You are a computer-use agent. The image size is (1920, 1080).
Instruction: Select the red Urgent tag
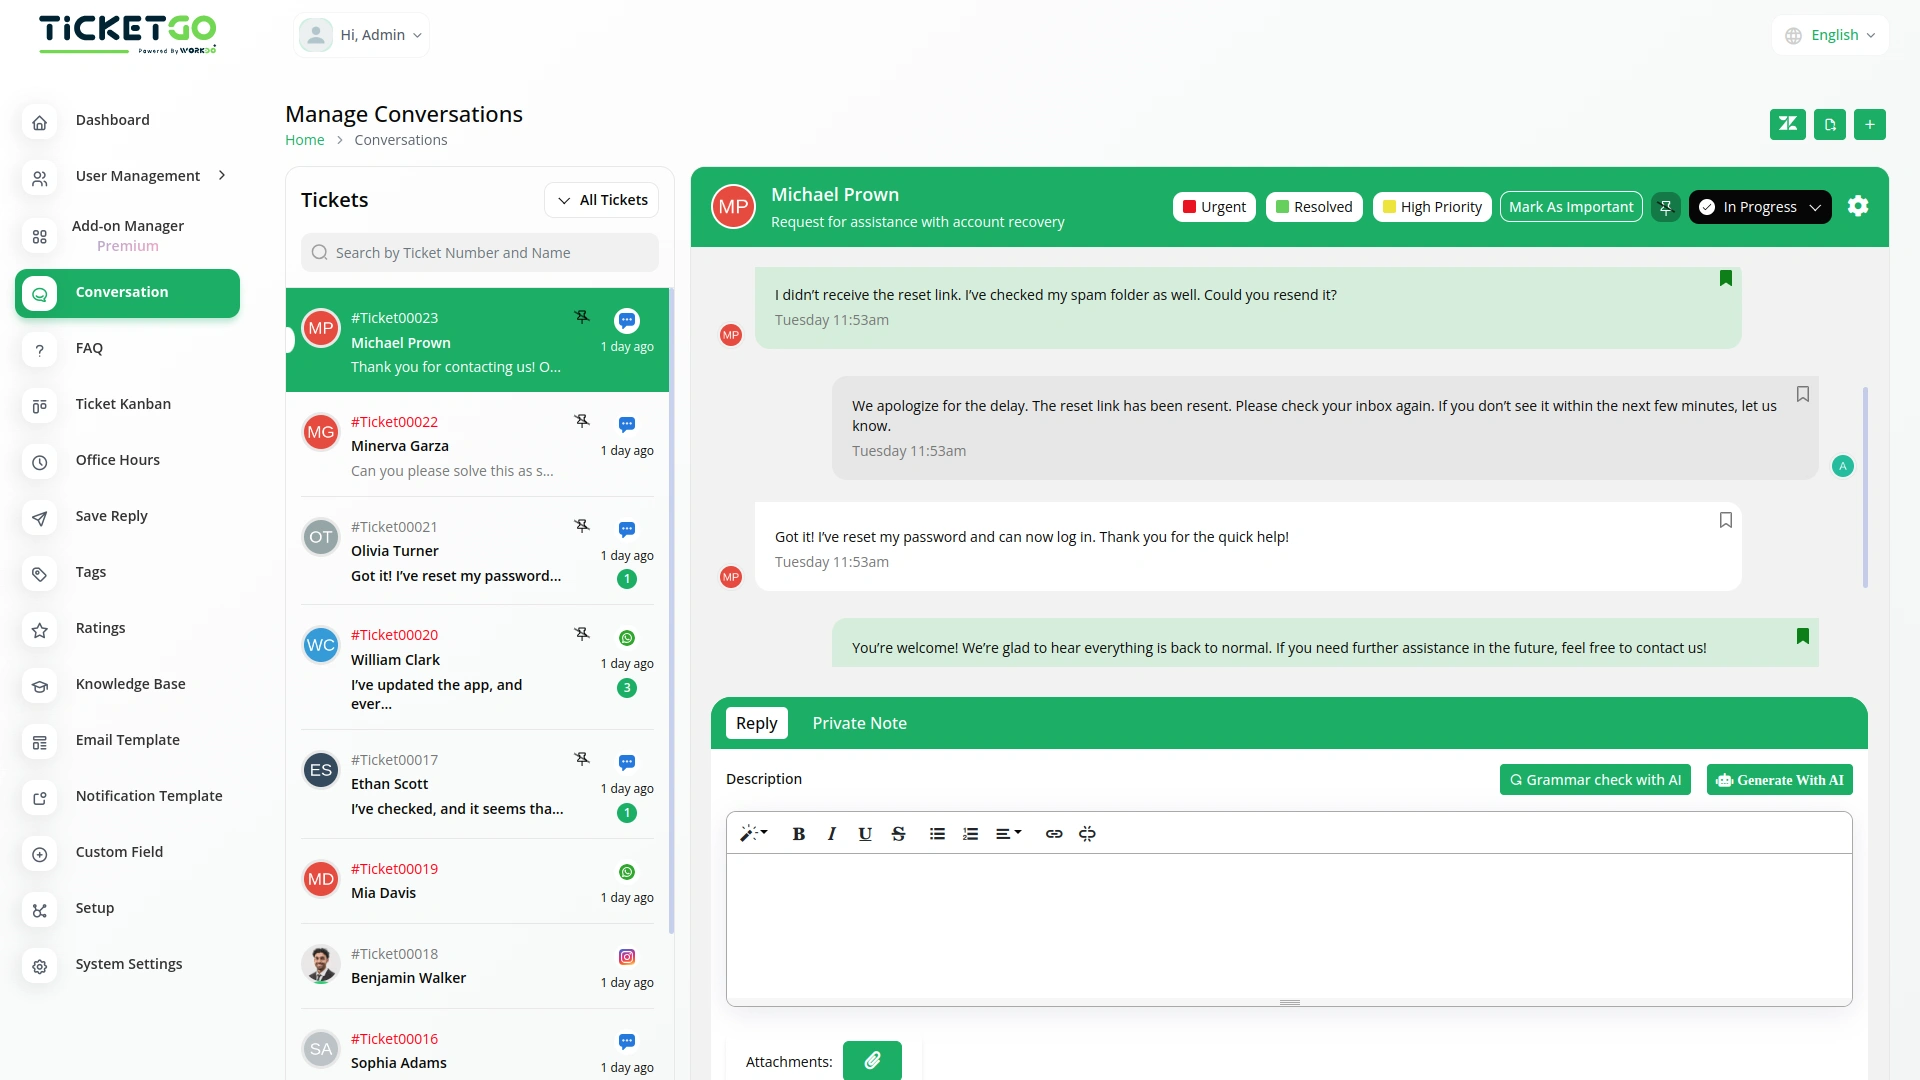(x=1214, y=207)
